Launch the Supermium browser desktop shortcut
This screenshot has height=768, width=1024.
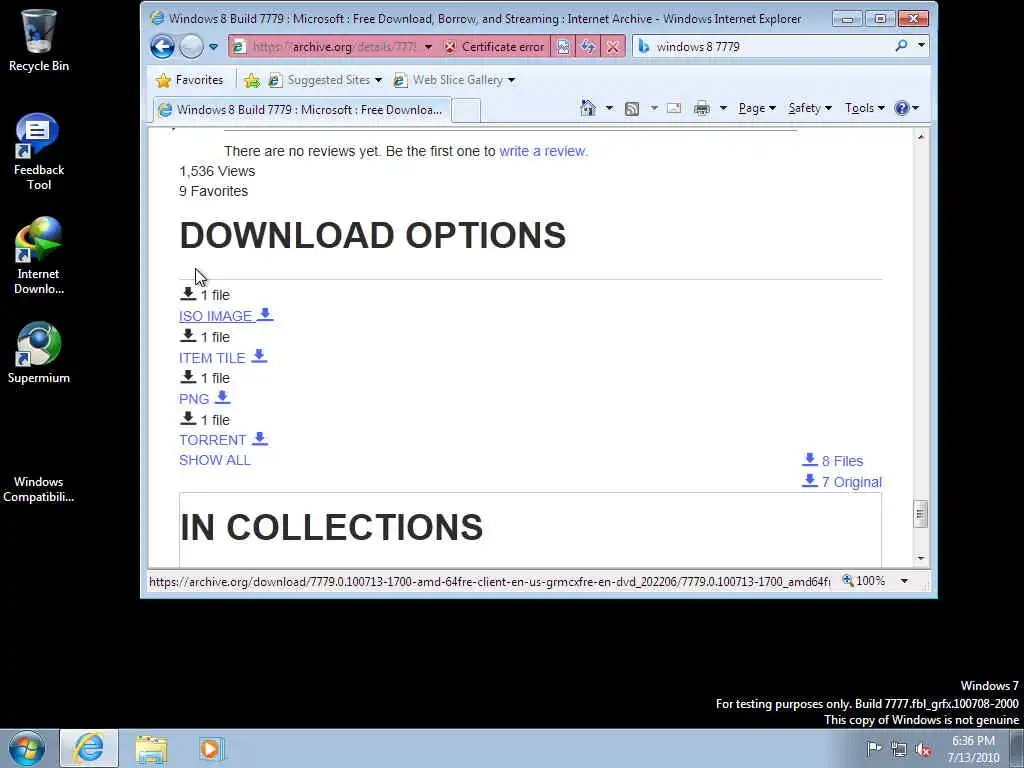(39, 353)
